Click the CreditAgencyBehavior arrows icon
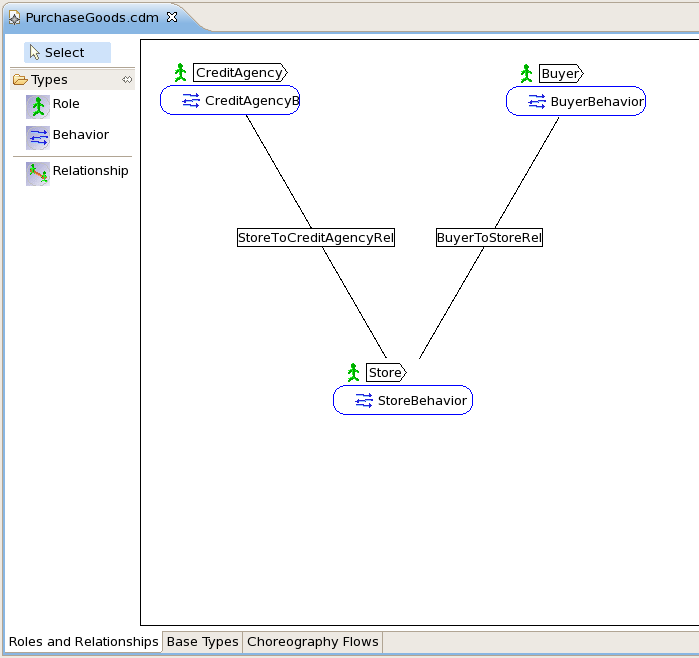Screen dimensions: 699x658 [191, 101]
